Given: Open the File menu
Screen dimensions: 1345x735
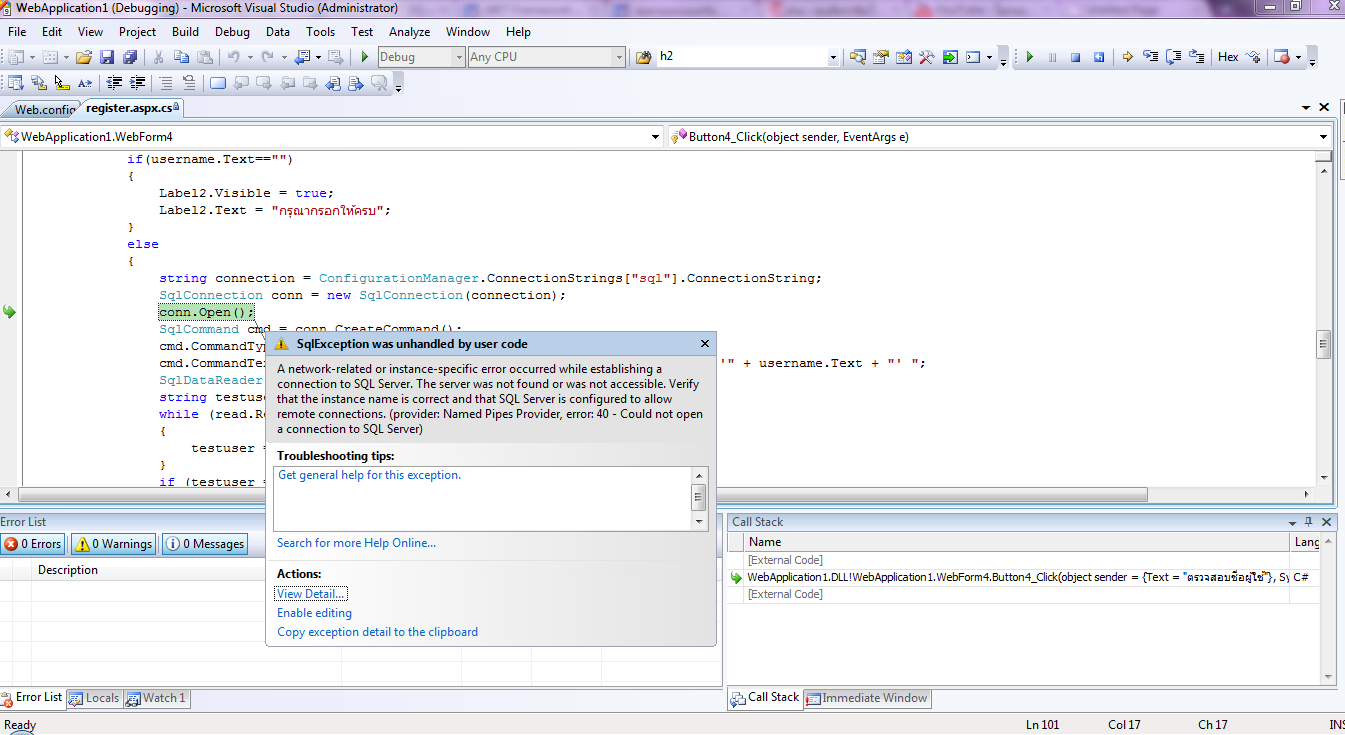Looking at the screenshot, I should tap(17, 32).
